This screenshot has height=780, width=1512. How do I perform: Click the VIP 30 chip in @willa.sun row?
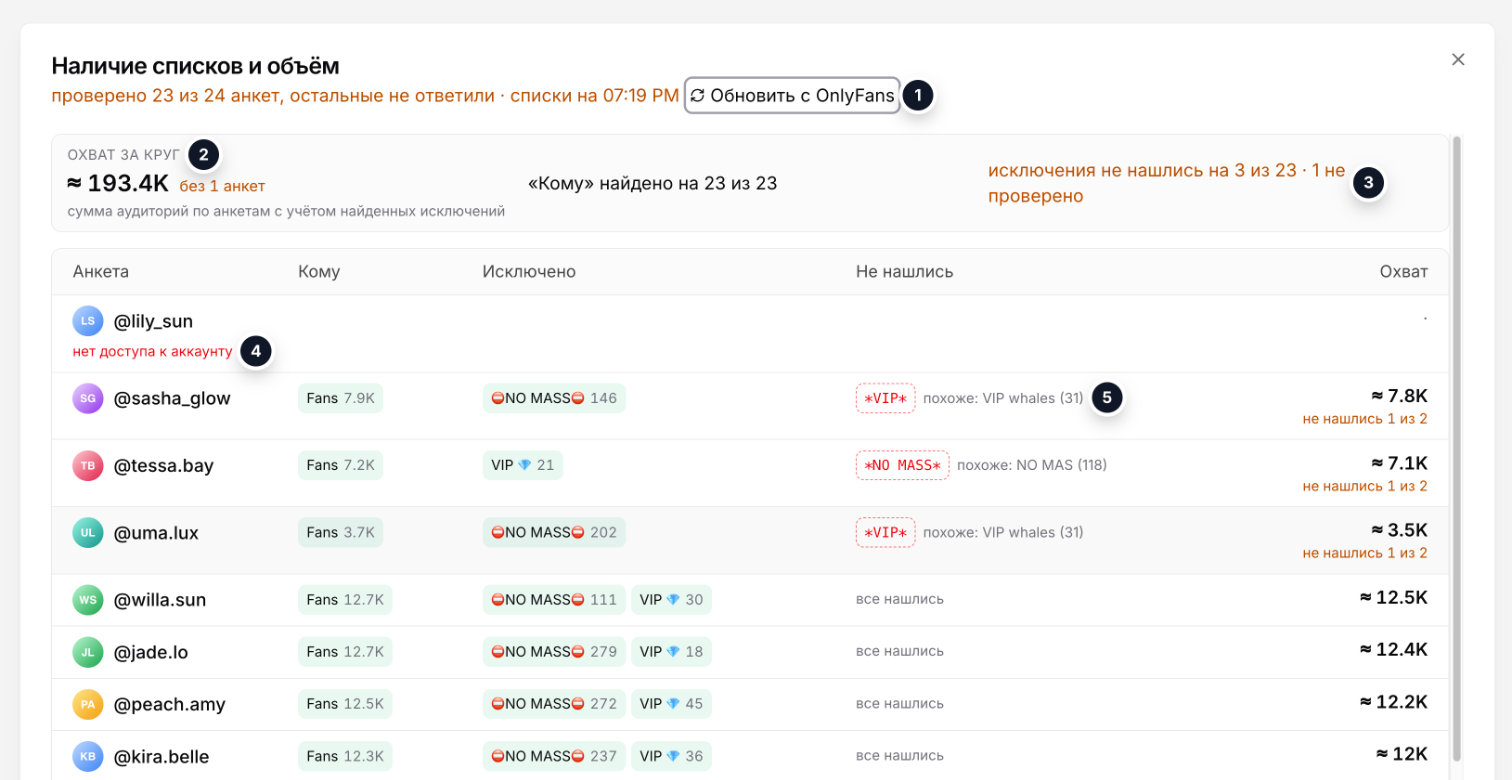(671, 600)
